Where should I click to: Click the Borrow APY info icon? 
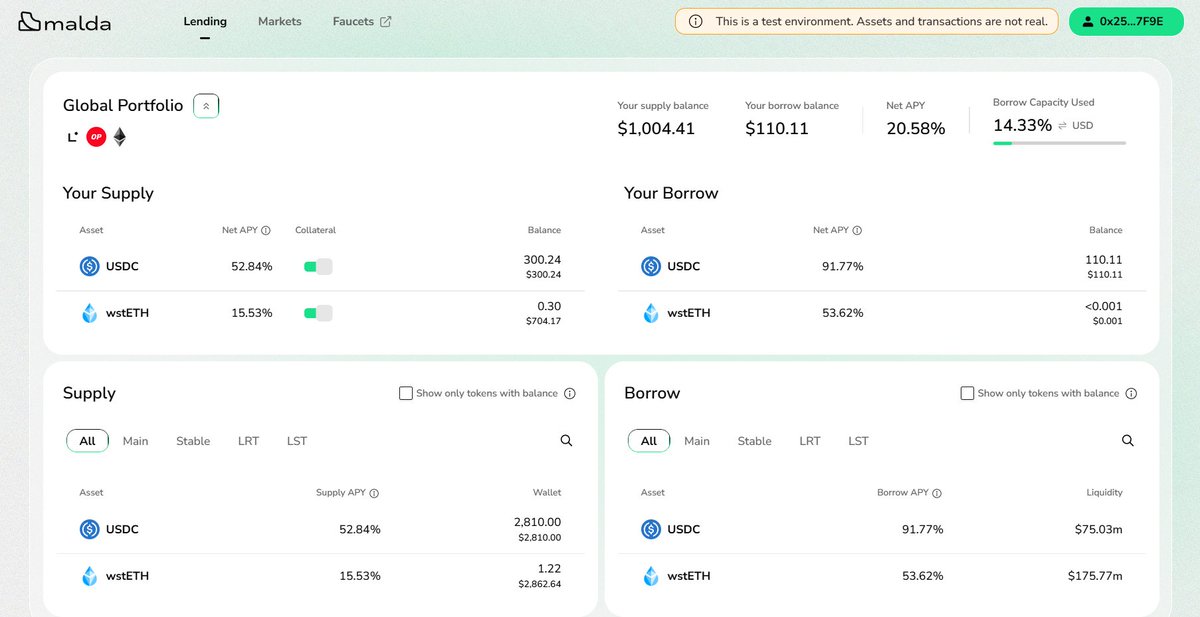pos(937,493)
